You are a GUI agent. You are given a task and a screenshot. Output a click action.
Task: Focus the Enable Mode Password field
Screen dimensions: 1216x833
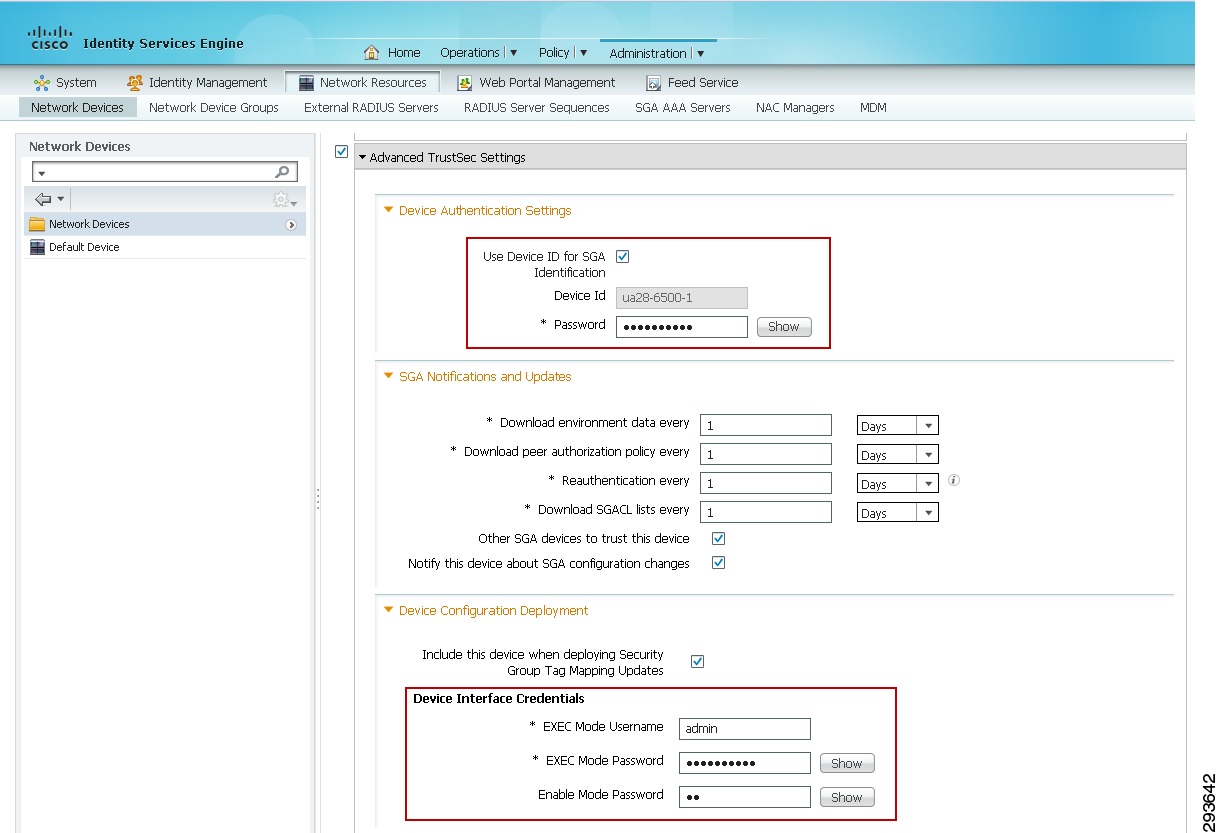[745, 797]
